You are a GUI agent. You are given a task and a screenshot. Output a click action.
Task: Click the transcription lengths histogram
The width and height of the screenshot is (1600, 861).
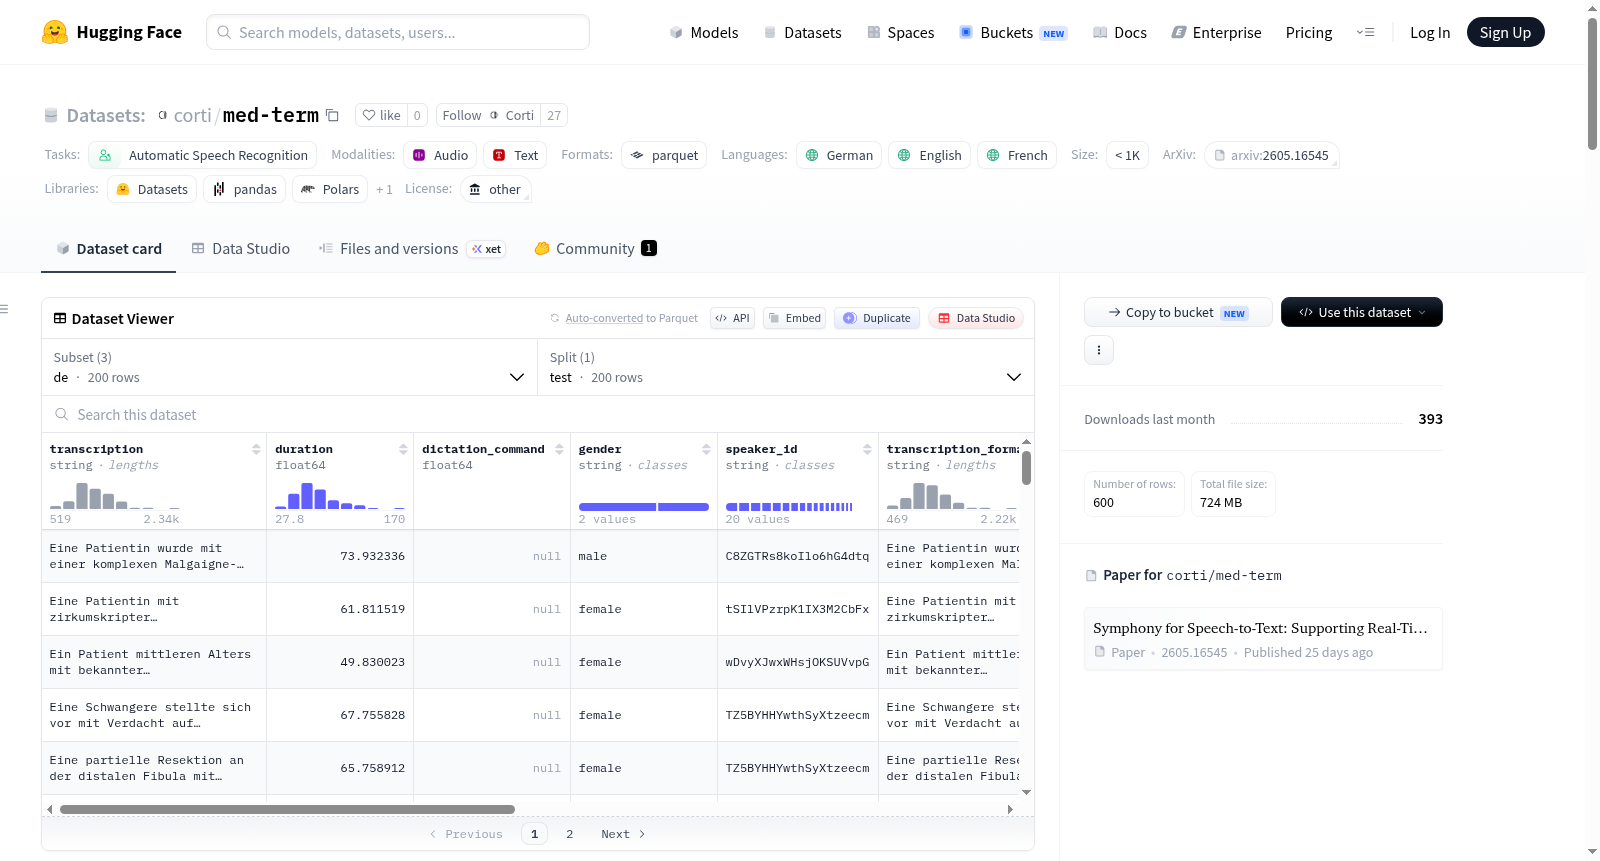(x=115, y=497)
